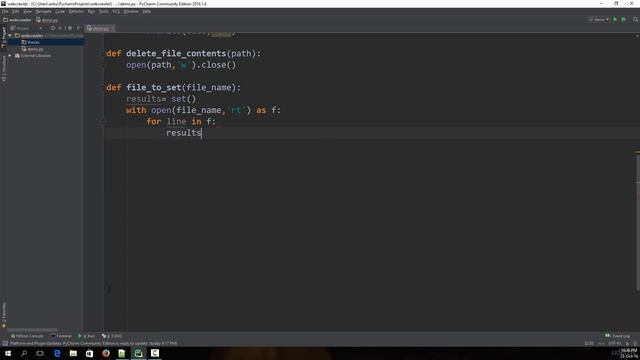640x360 pixels.
Task: Click the taskbar clock and date
Action: tap(629, 353)
